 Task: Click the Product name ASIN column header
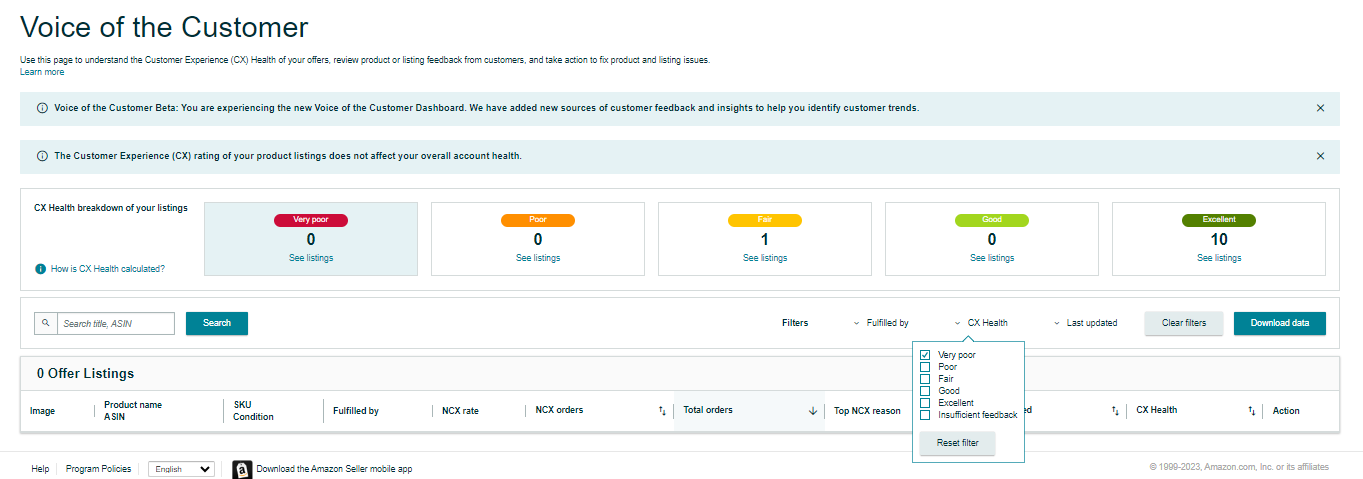pyautogui.click(x=133, y=411)
